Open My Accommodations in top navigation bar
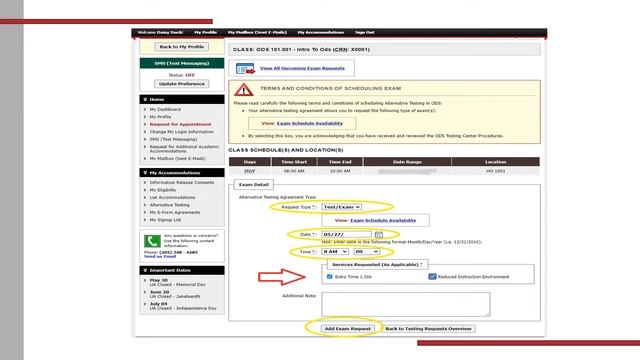 tap(320, 32)
